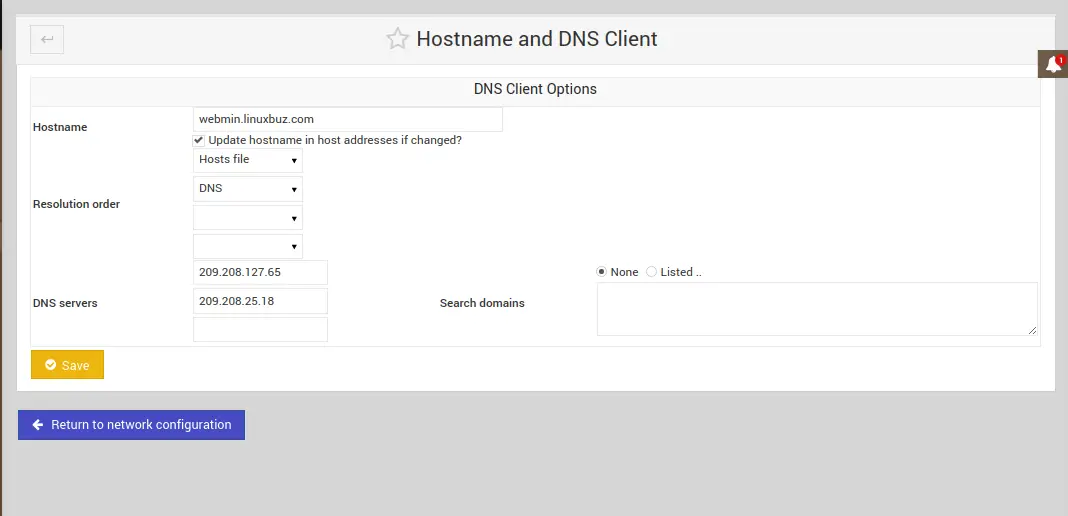Image resolution: width=1068 pixels, height=516 pixels.
Task: Open the notifications bell icon
Action: click(1053, 64)
